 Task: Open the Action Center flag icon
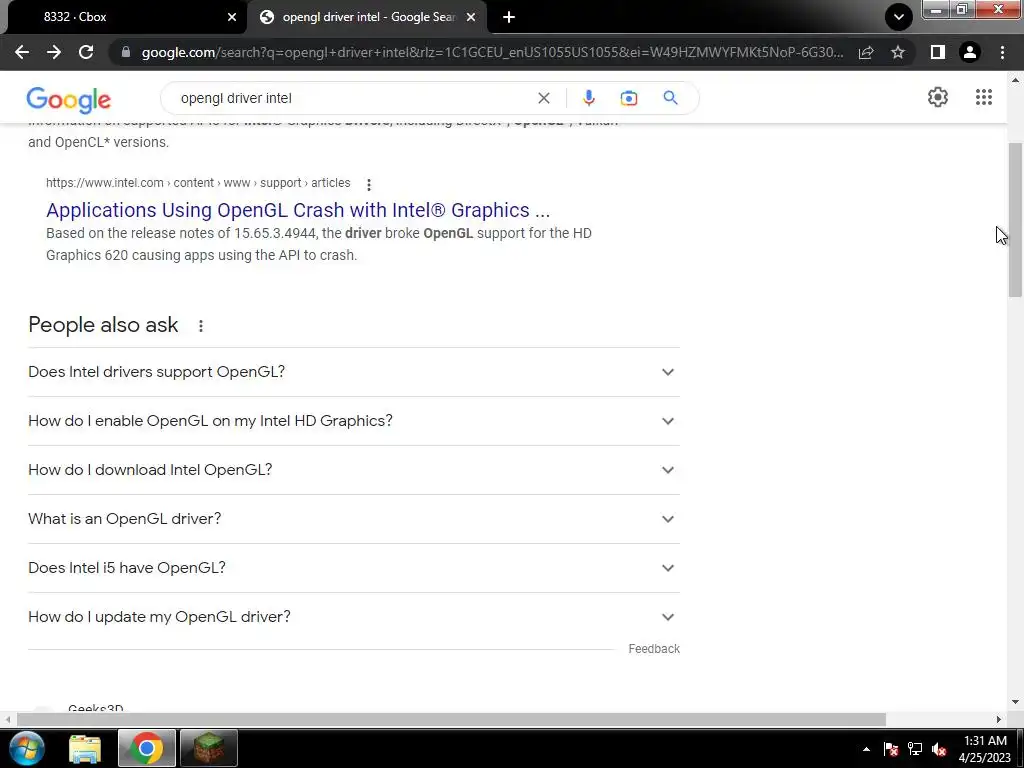(891, 749)
